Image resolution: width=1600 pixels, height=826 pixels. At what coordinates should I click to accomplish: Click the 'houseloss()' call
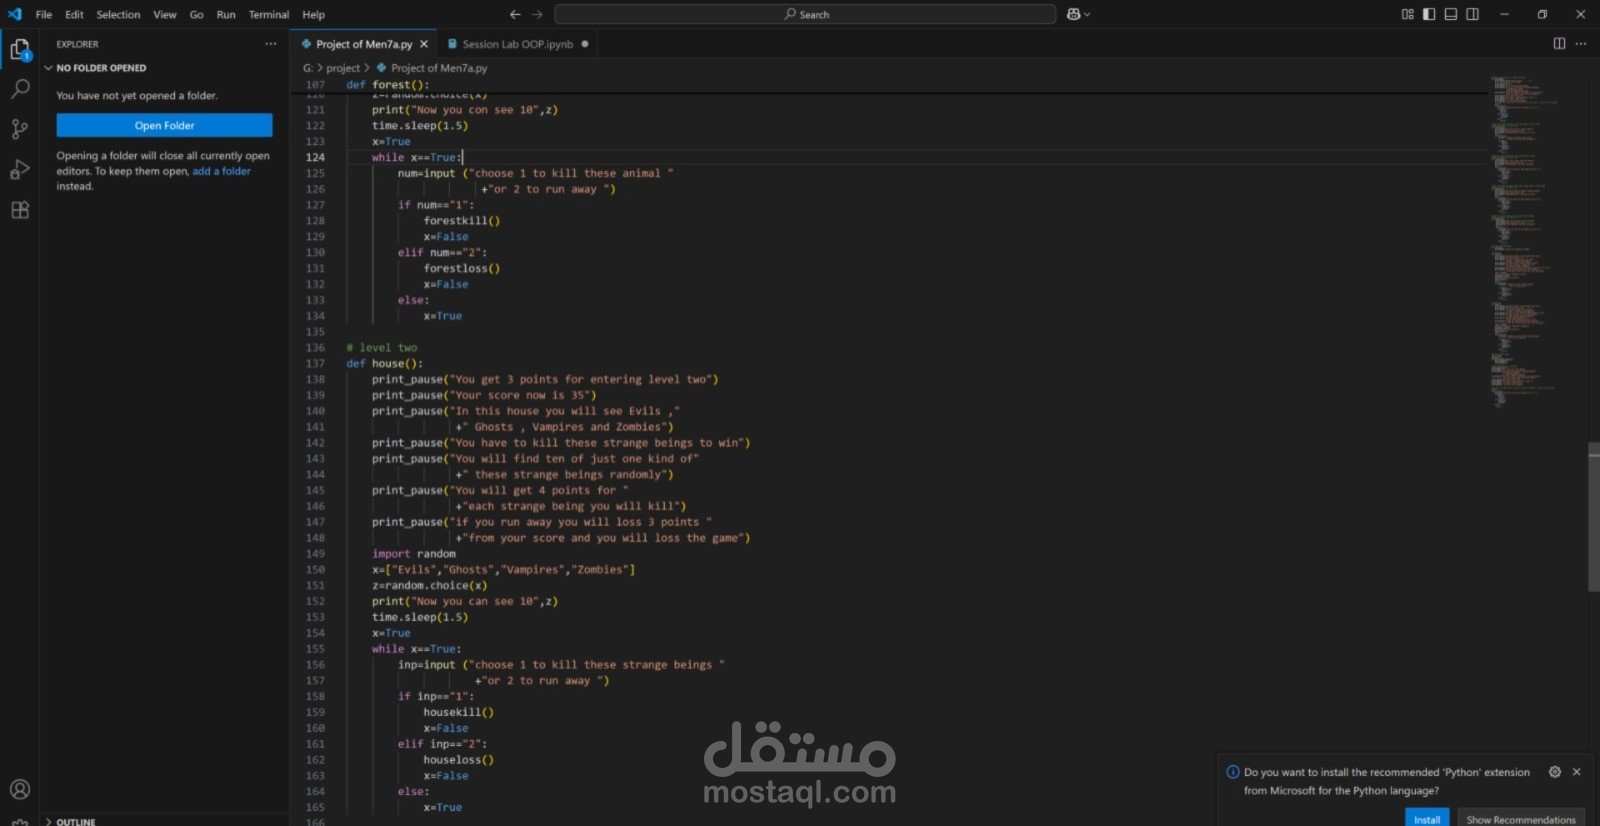point(458,760)
